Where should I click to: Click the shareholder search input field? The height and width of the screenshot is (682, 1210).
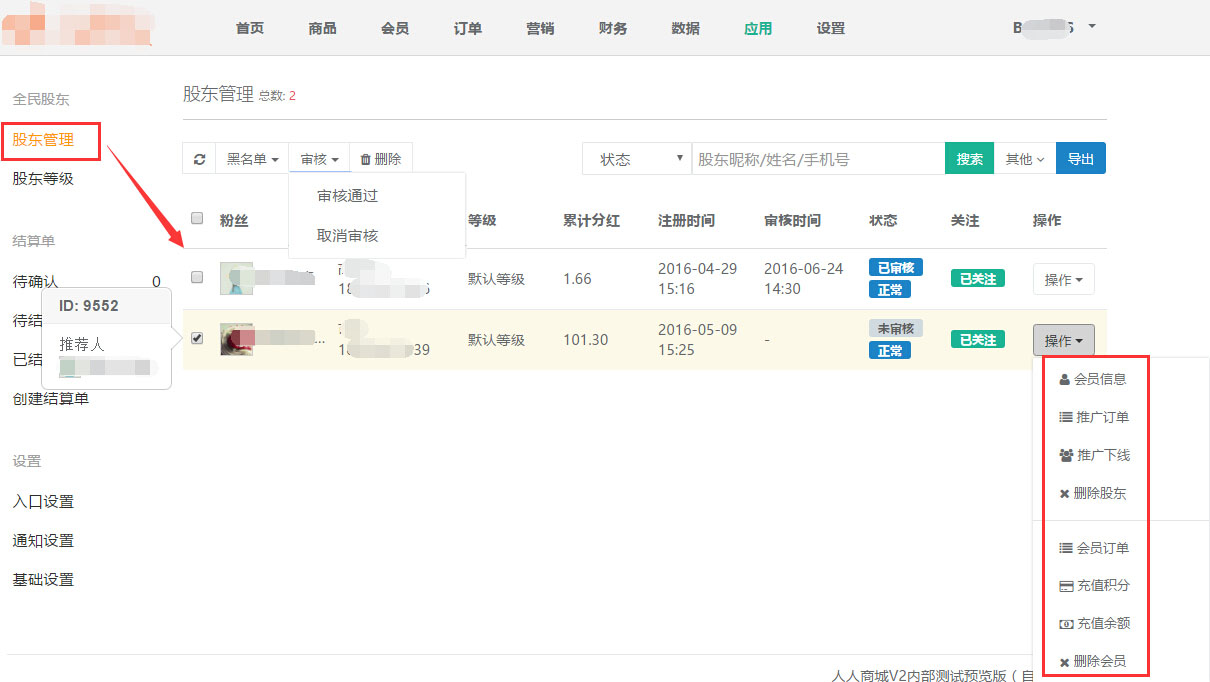[817, 159]
